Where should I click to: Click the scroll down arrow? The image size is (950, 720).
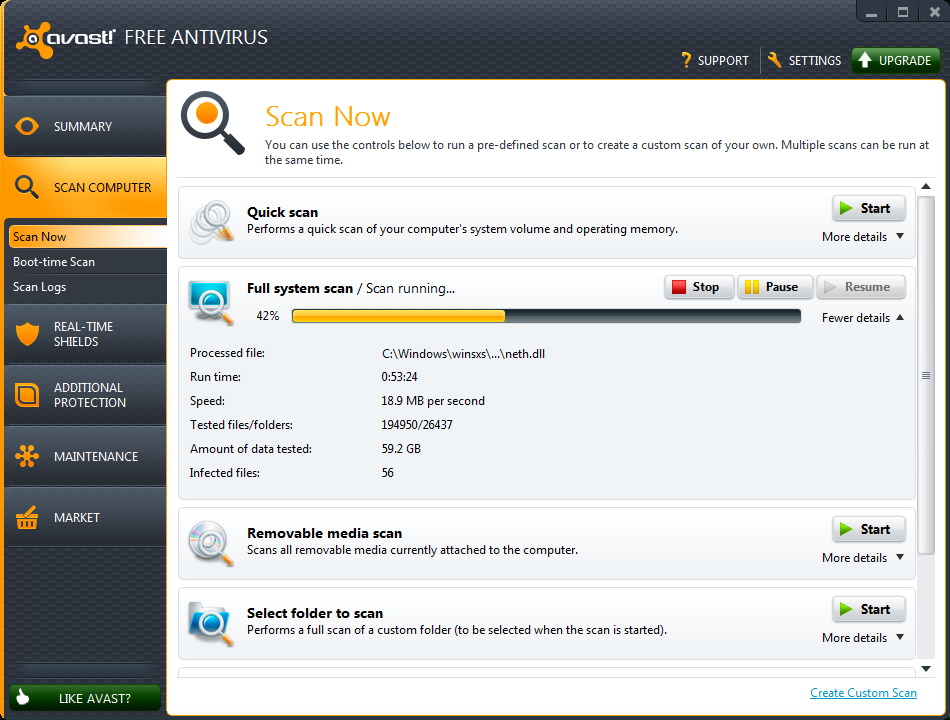(926, 668)
